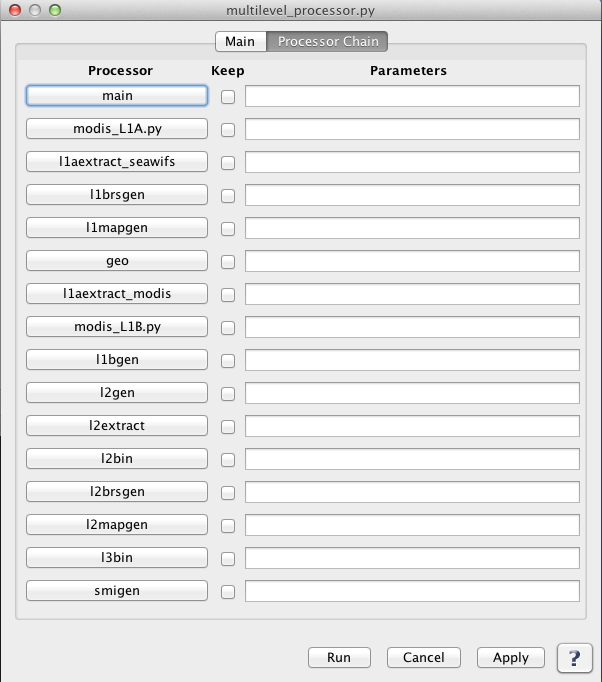
Task: Toggle Keep checkbox for l1aextract_seawifs
Action: coord(228,163)
